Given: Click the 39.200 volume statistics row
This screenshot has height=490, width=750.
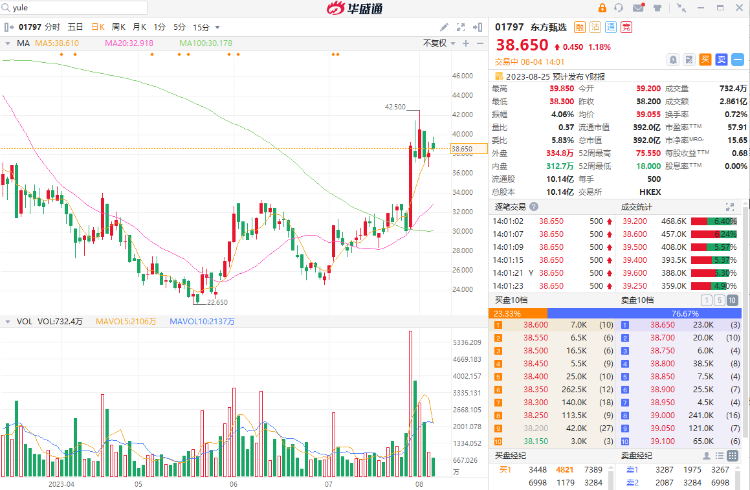Looking at the screenshot, I should coord(680,221).
